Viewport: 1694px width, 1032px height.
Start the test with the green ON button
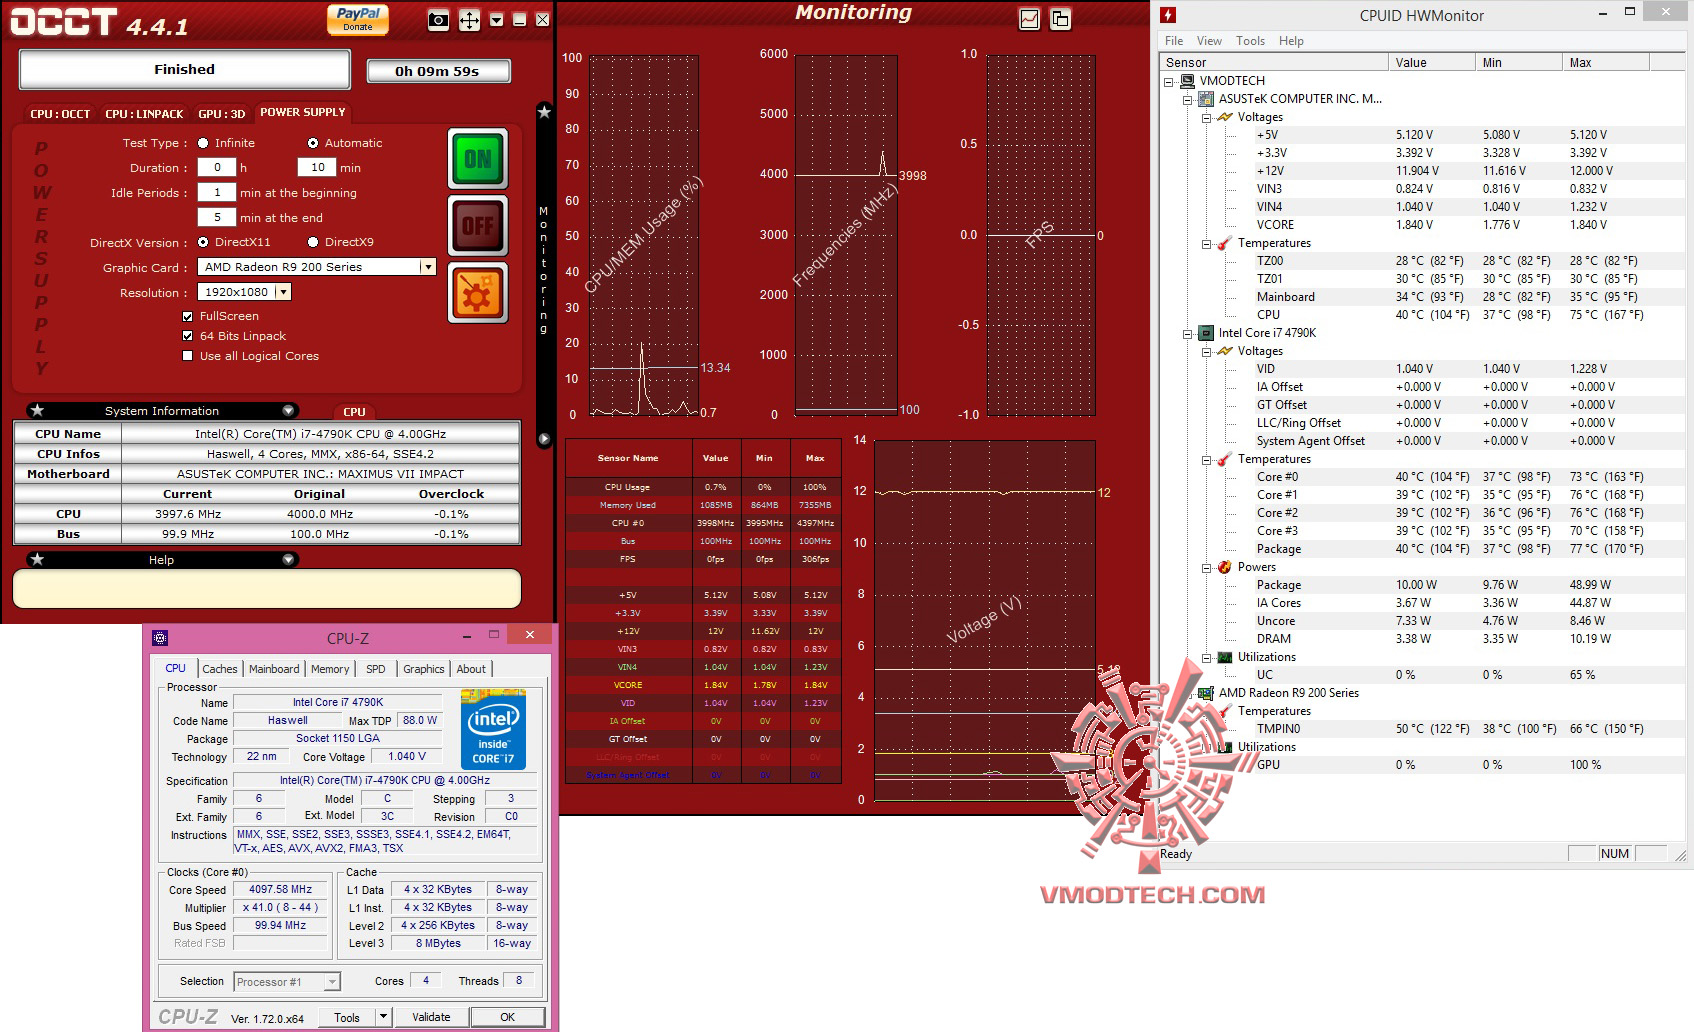pos(478,159)
